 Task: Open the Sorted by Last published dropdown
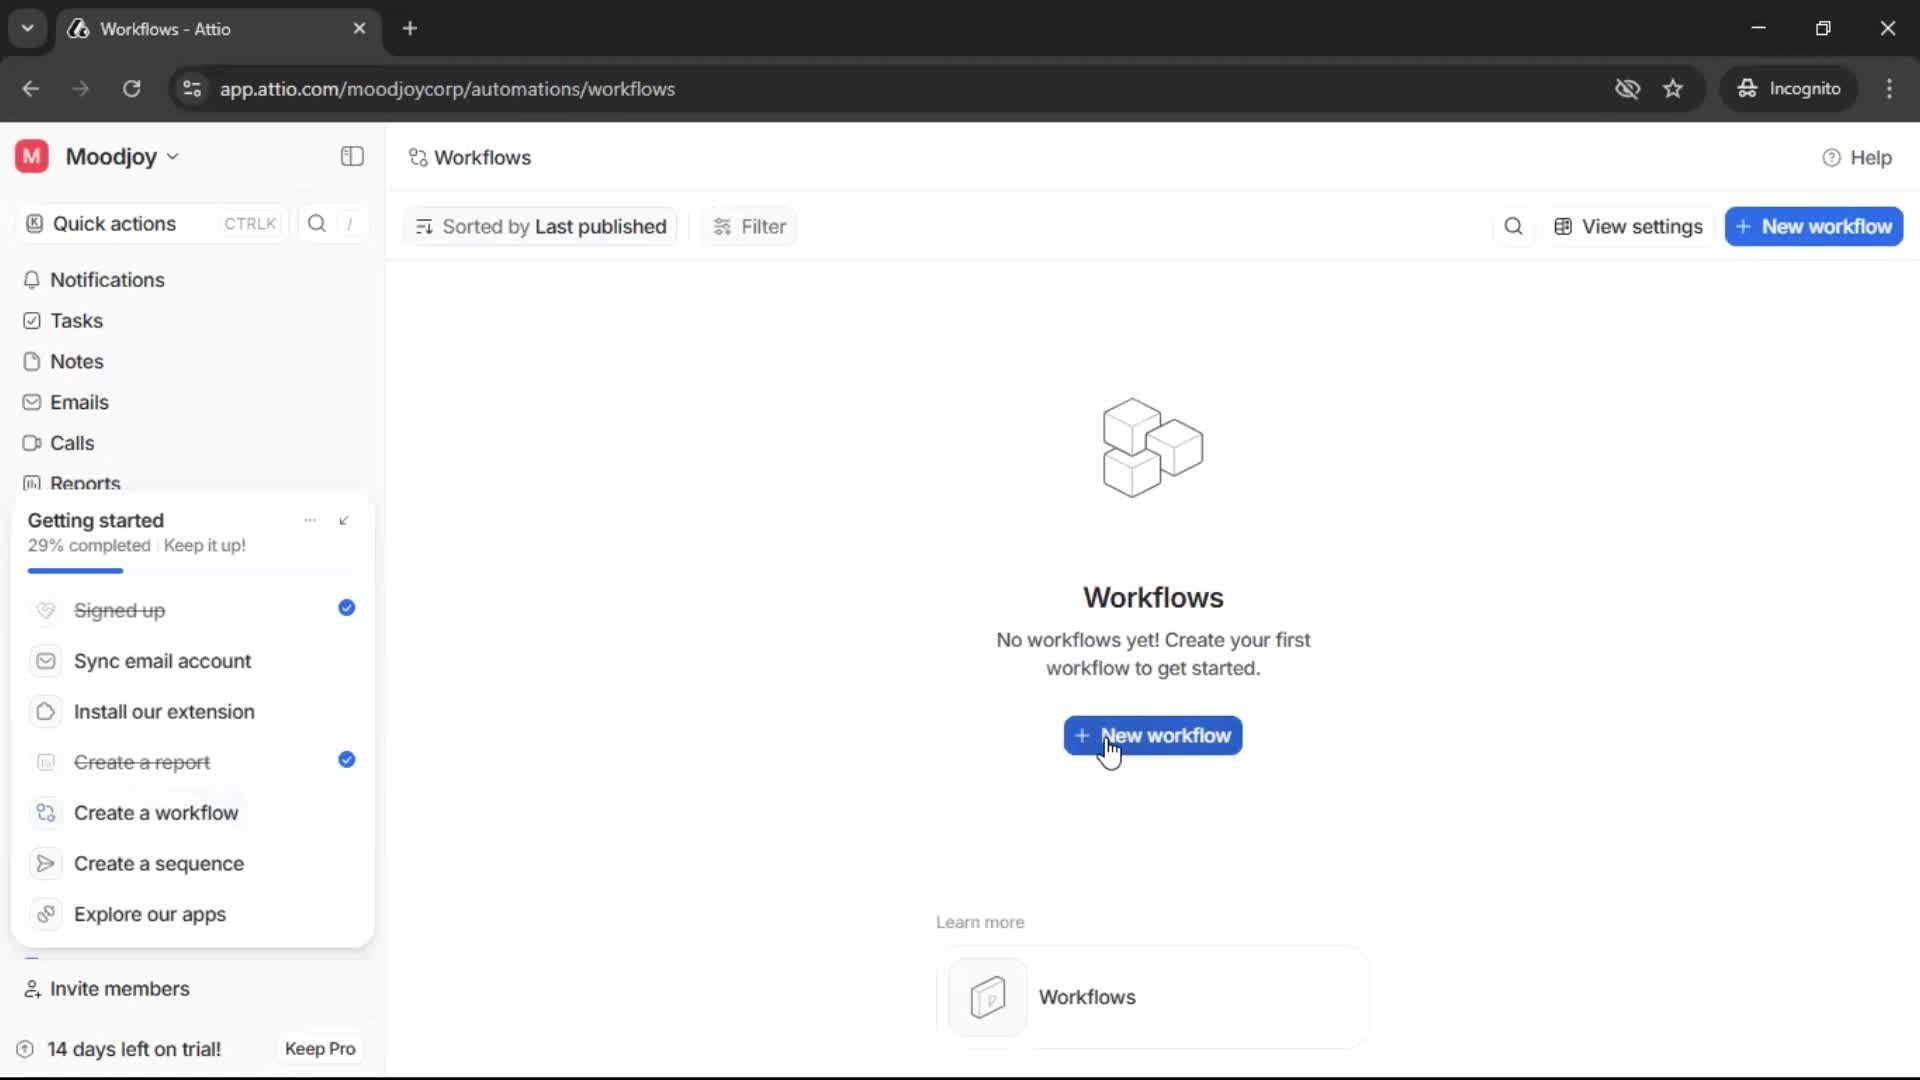click(x=540, y=226)
